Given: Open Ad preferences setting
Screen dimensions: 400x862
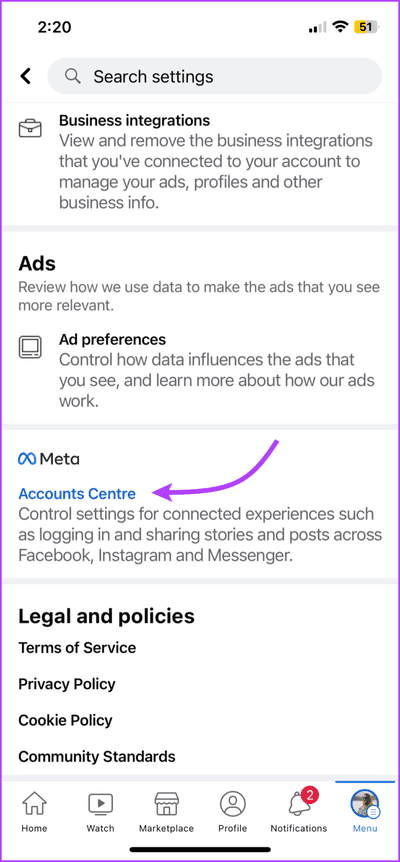Looking at the screenshot, I should pos(200,370).
